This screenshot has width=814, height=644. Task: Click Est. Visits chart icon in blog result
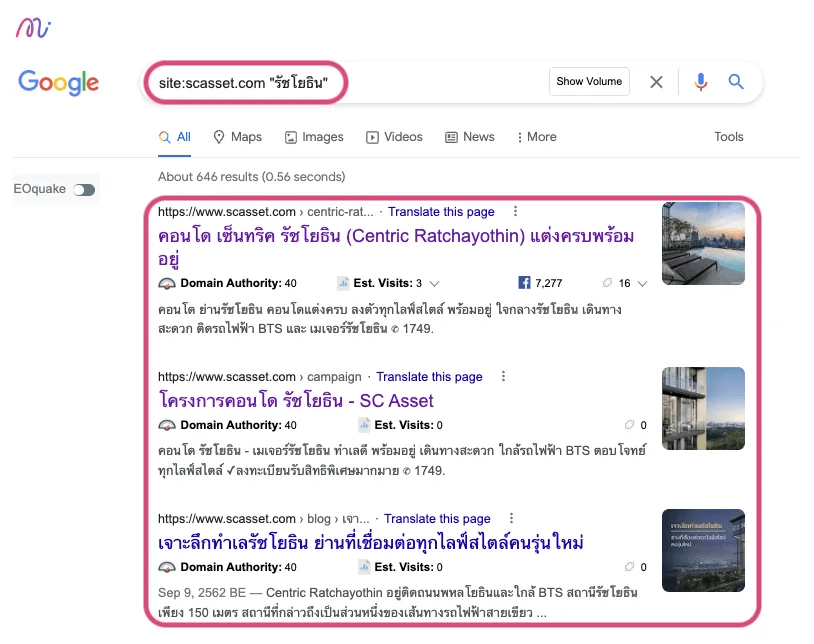(x=364, y=567)
